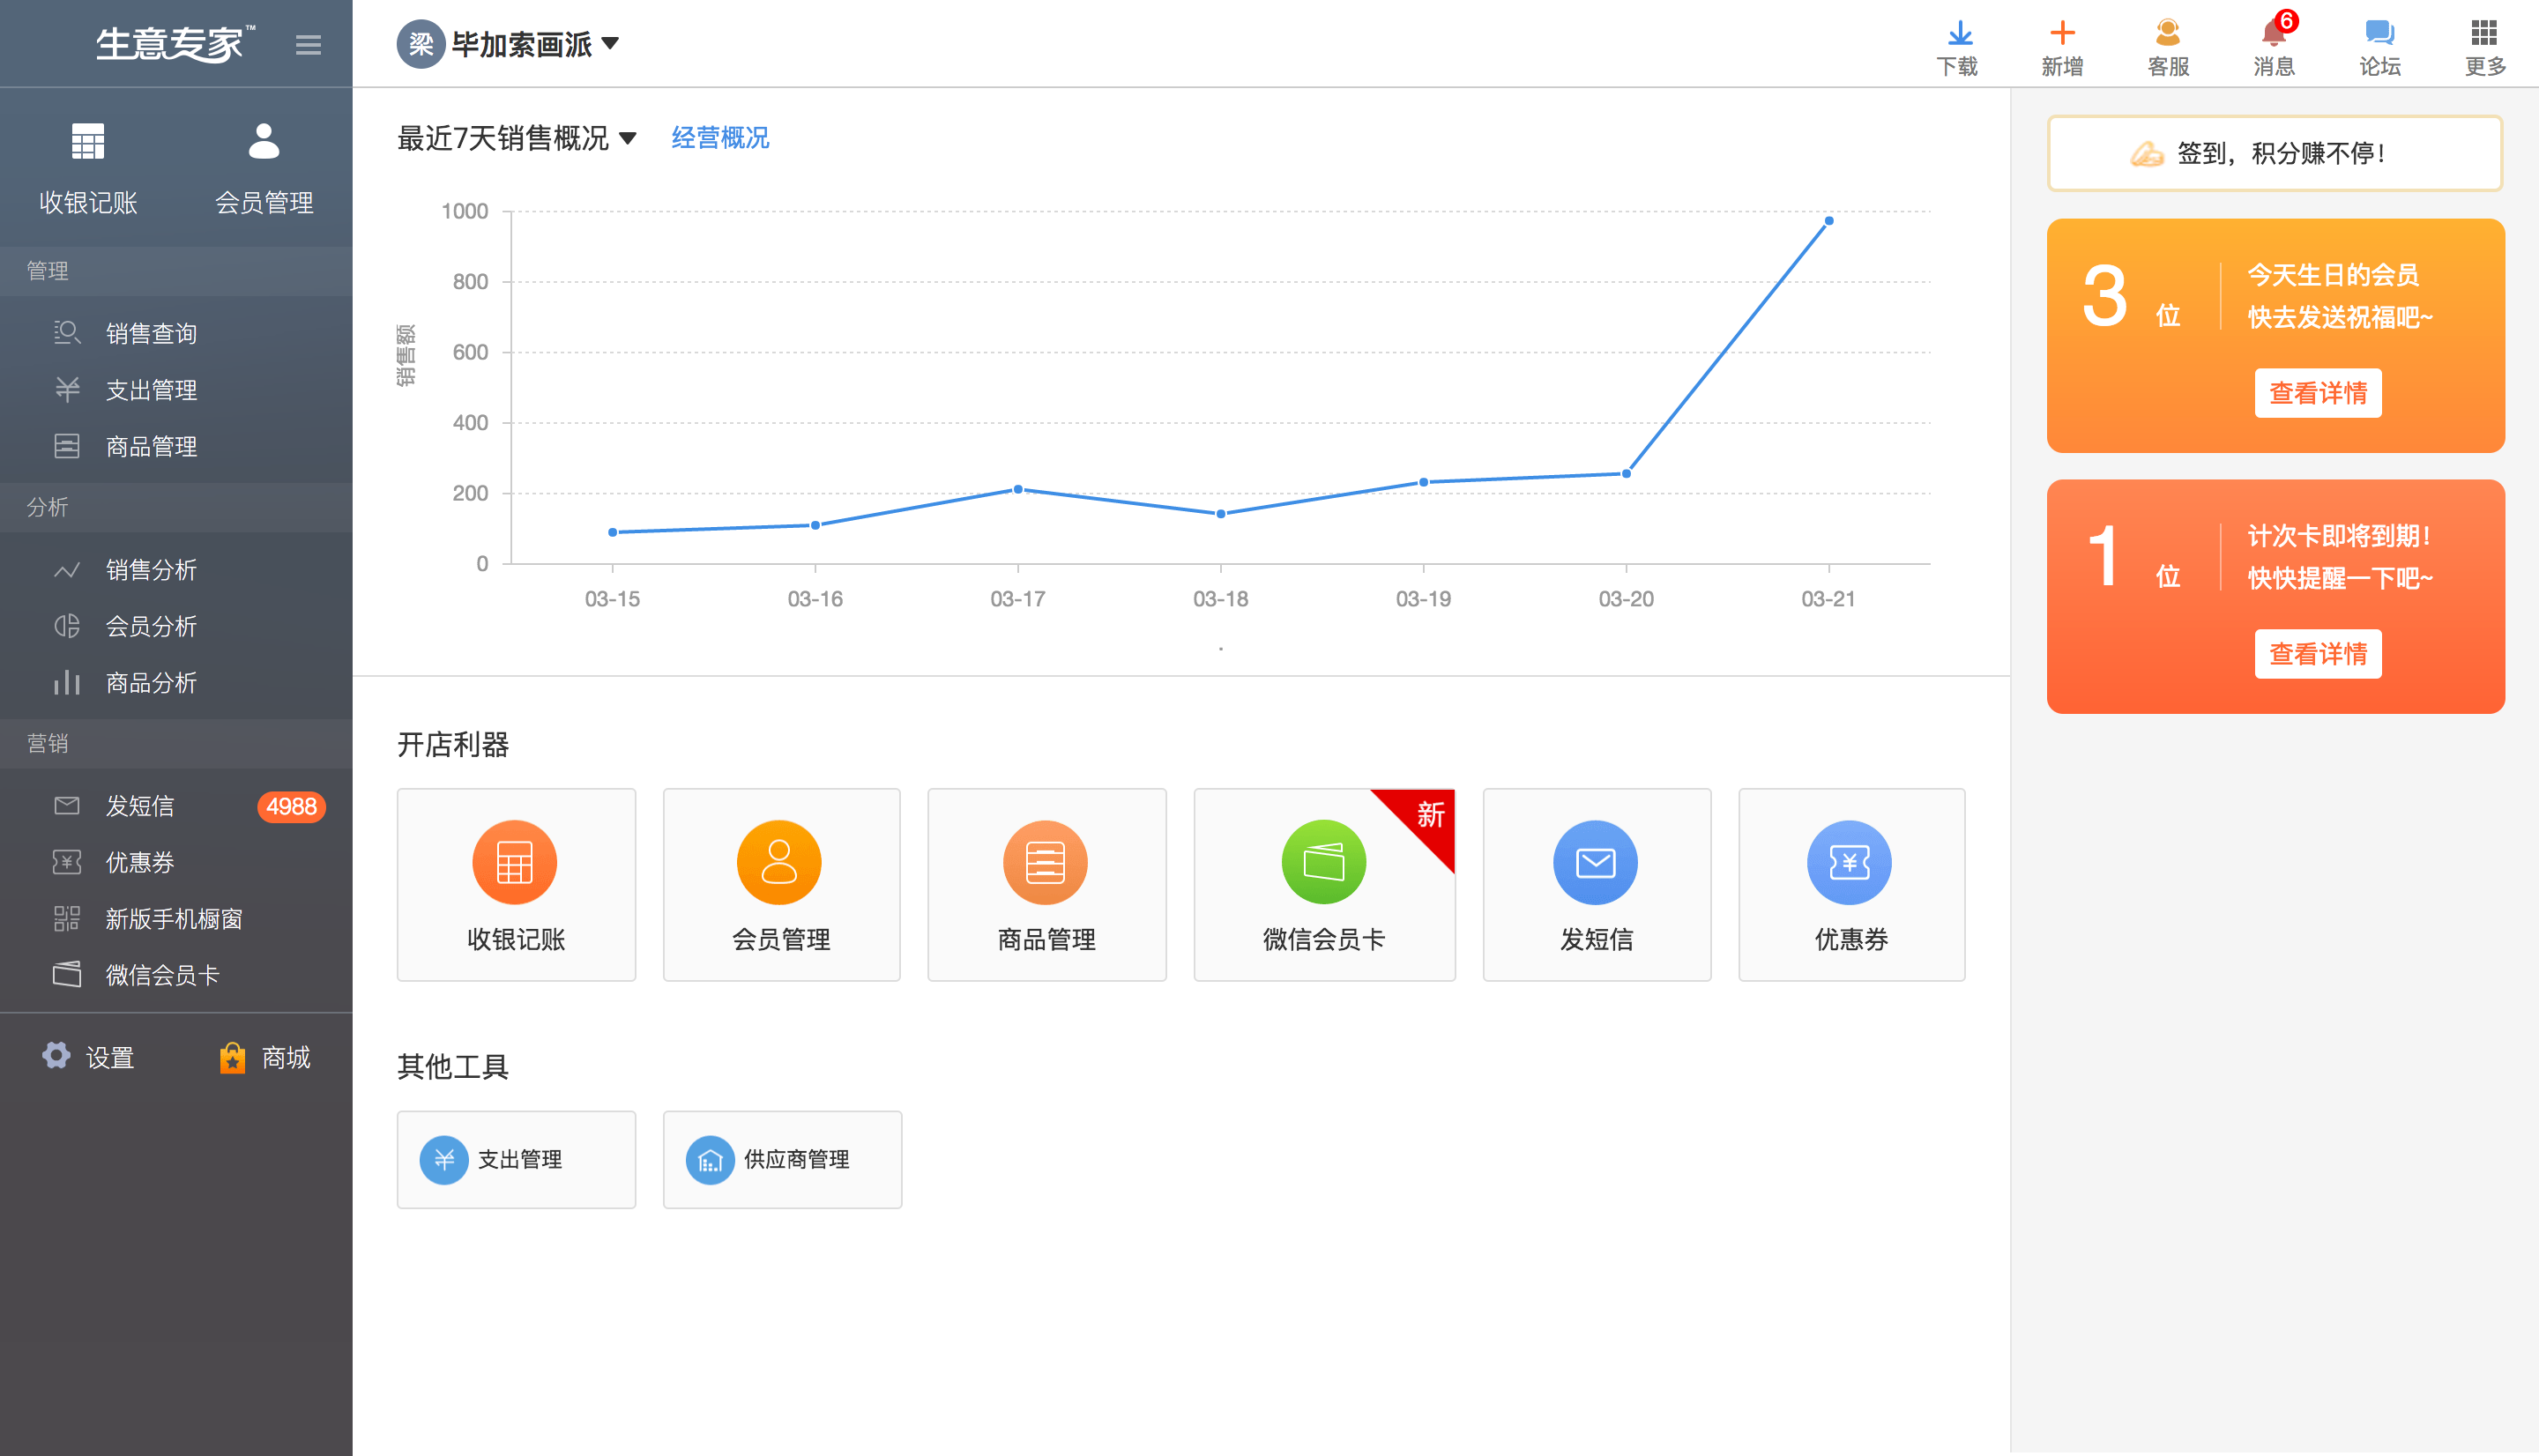Open 微信会员卡 green wallet tile
Image resolution: width=2539 pixels, height=1456 pixels.
pyautogui.click(x=1323, y=864)
